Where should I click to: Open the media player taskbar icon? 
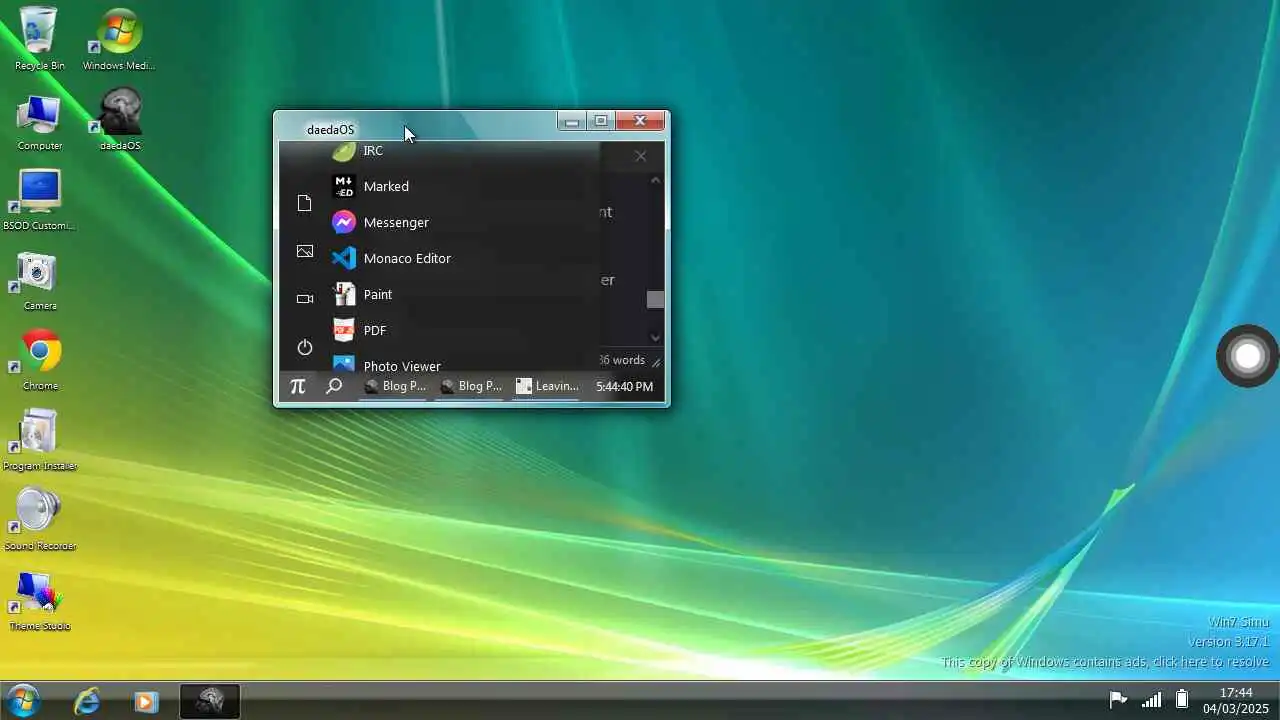146,702
